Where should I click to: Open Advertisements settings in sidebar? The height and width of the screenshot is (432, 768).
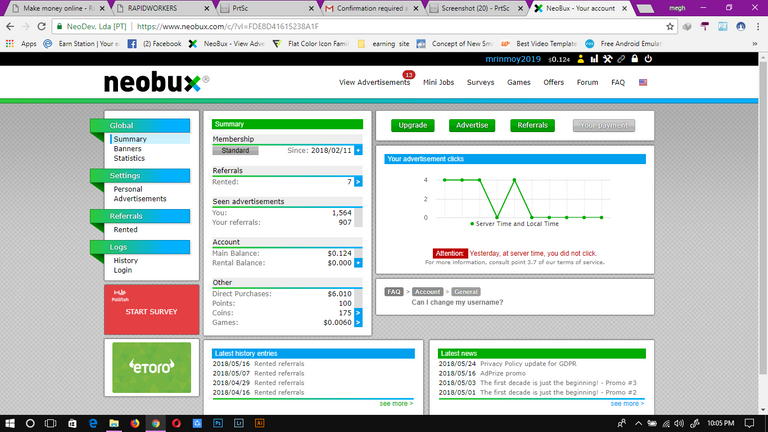point(140,199)
